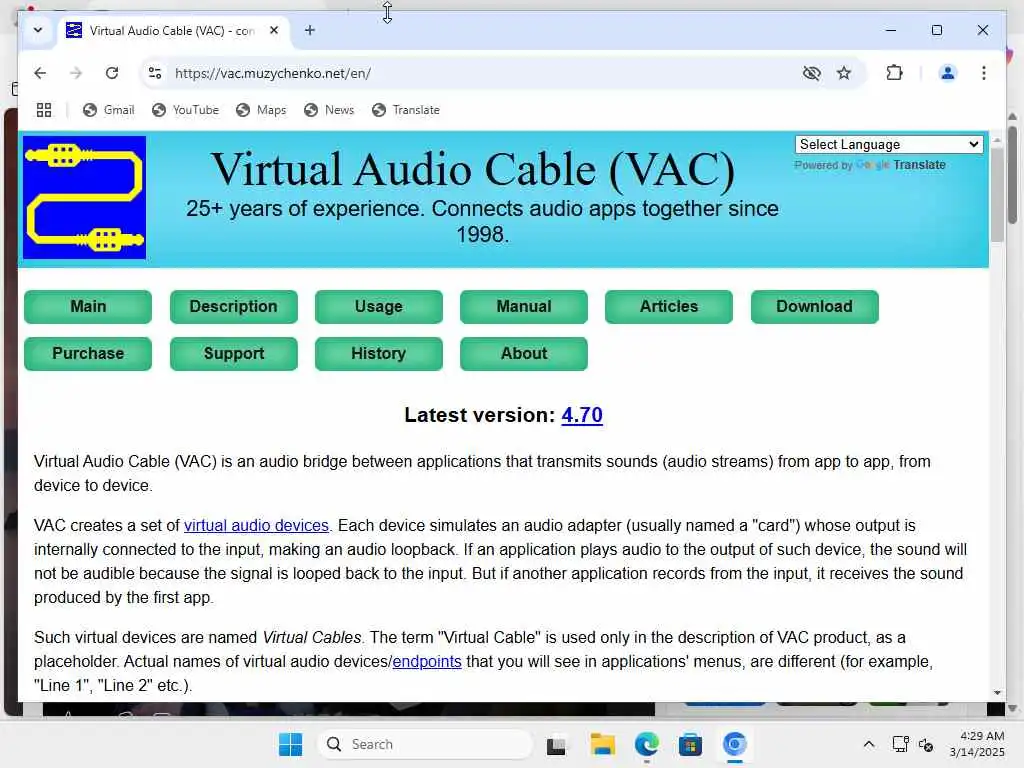The height and width of the screenshot is (768, 1024).
Task: Open the Manual page
Action: 524,306
